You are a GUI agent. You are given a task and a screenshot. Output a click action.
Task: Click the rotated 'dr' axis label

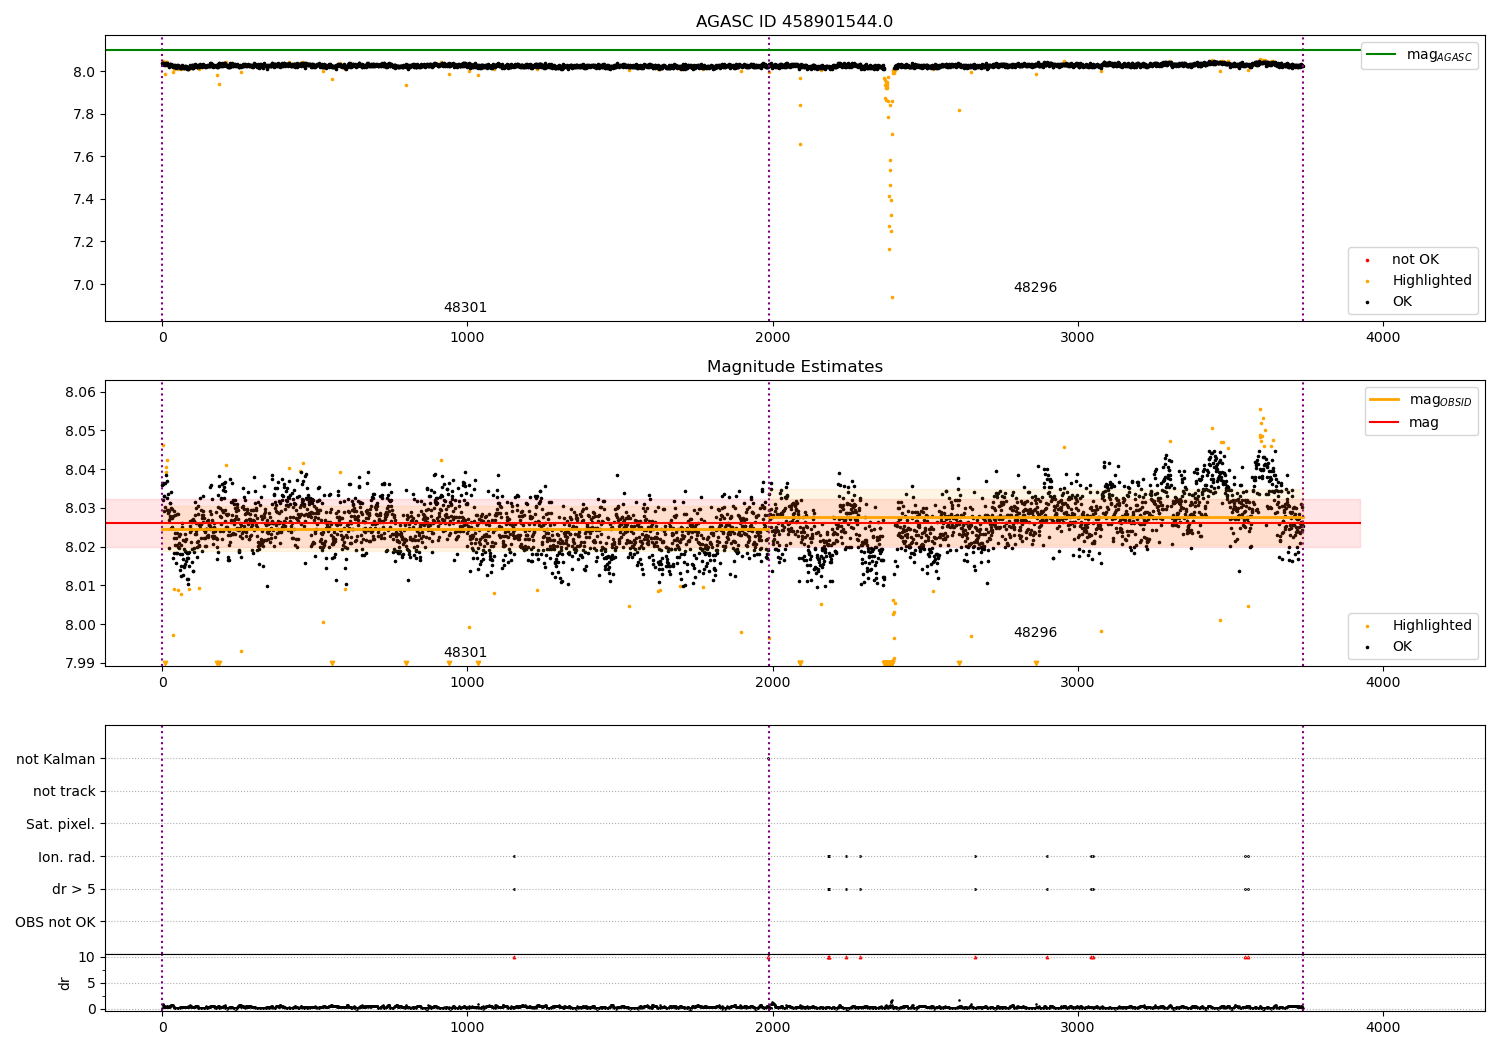coord(65,983)
